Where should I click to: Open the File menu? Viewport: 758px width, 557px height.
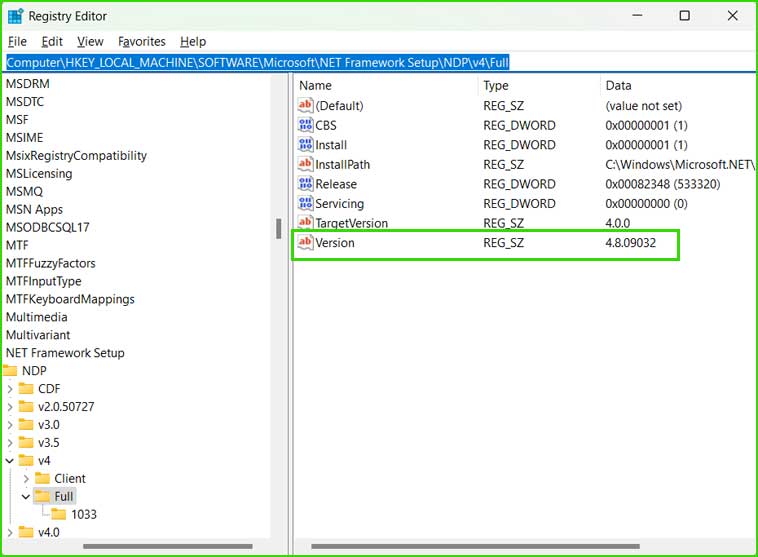pos(17,42)
